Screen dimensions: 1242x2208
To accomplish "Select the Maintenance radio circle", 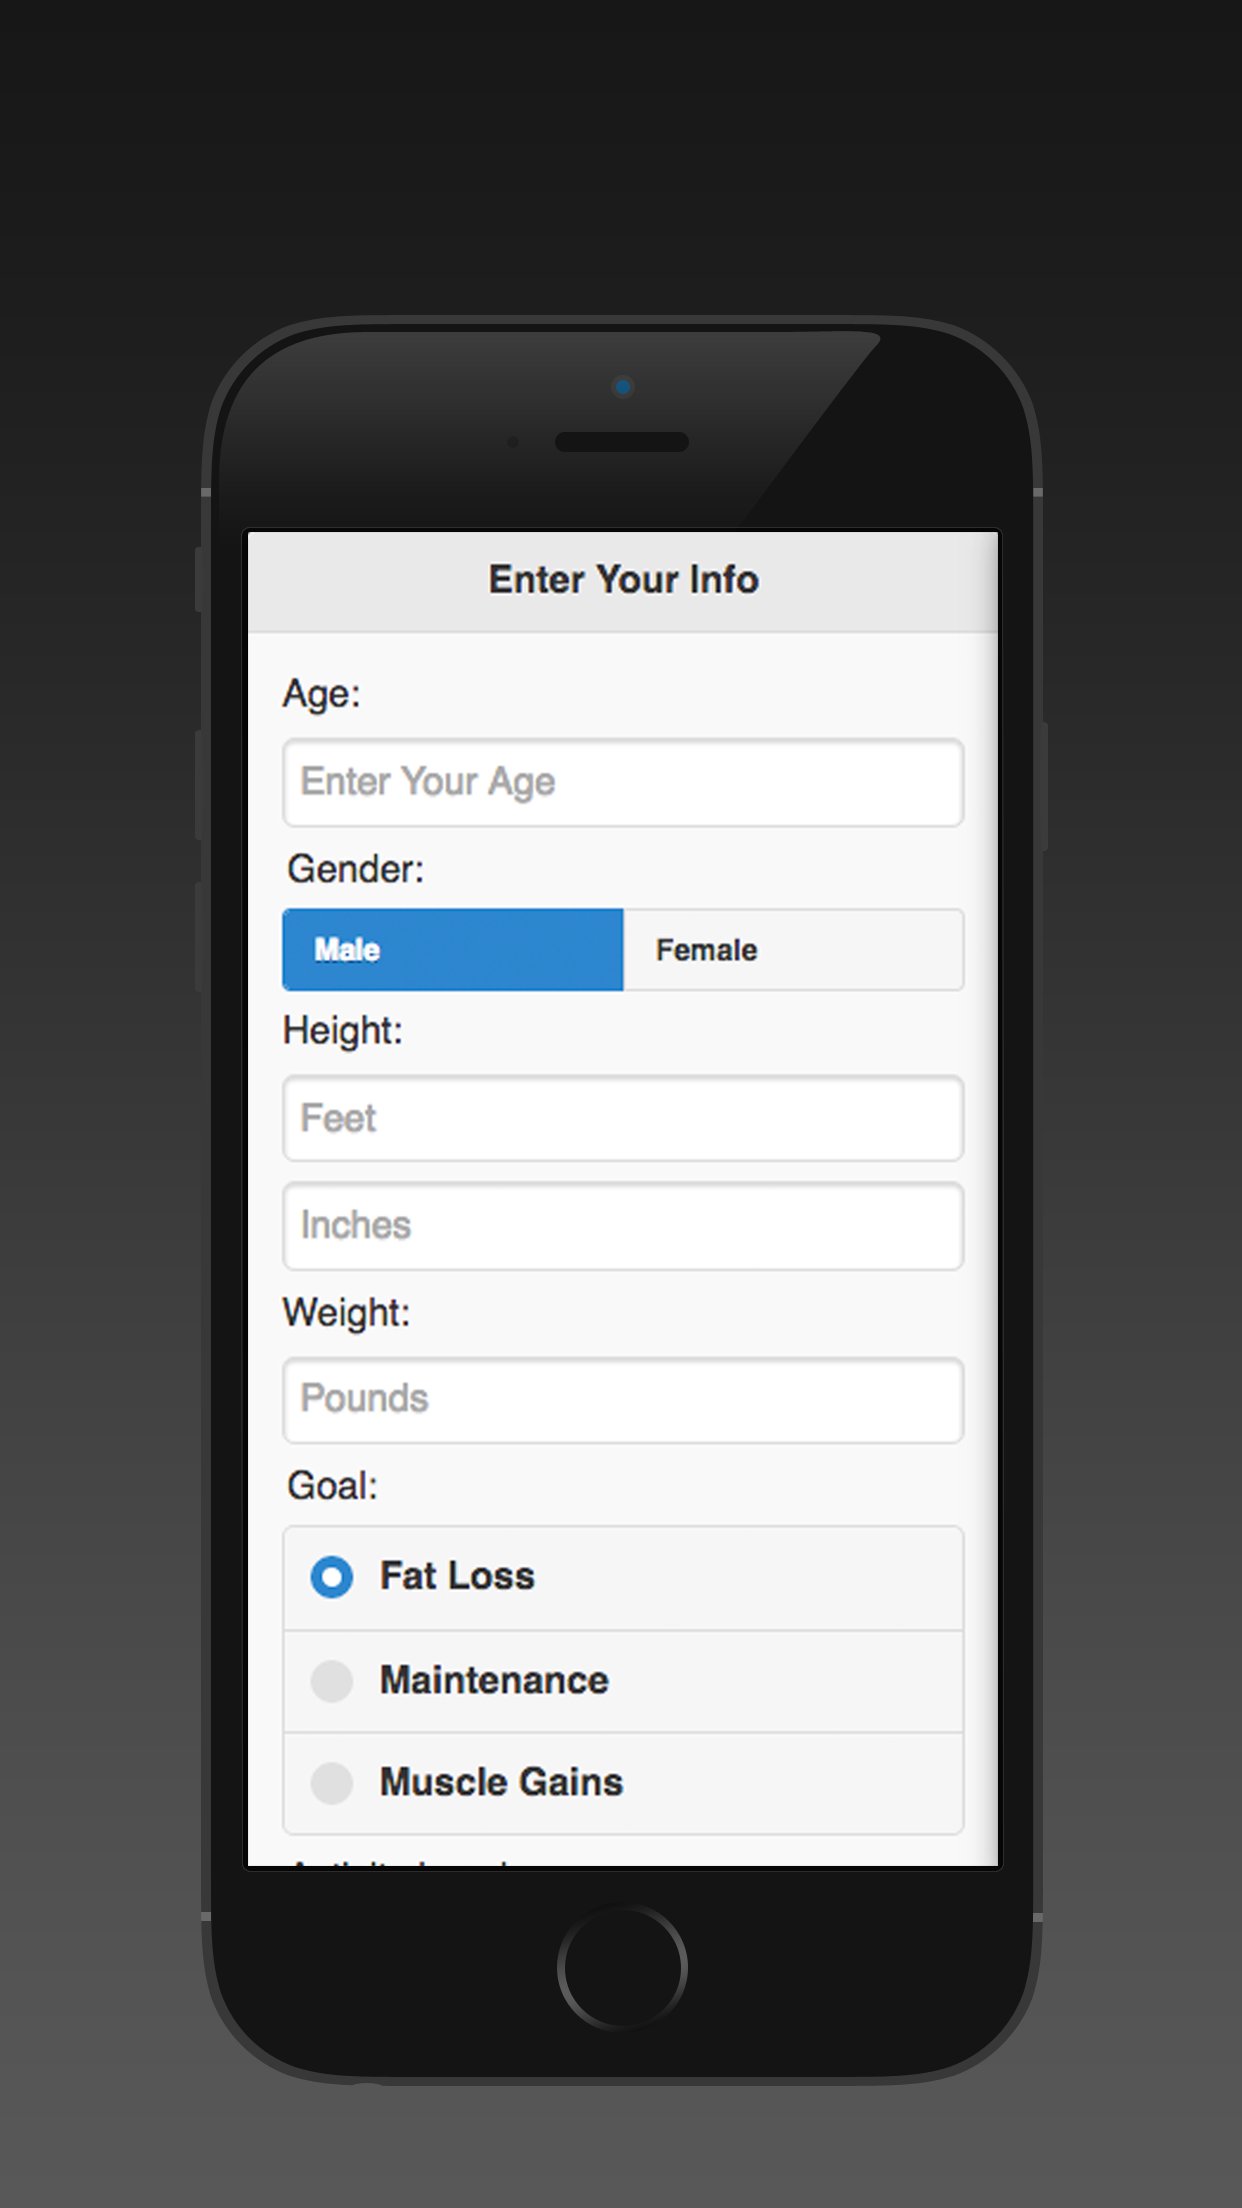I will [332, 1681].
